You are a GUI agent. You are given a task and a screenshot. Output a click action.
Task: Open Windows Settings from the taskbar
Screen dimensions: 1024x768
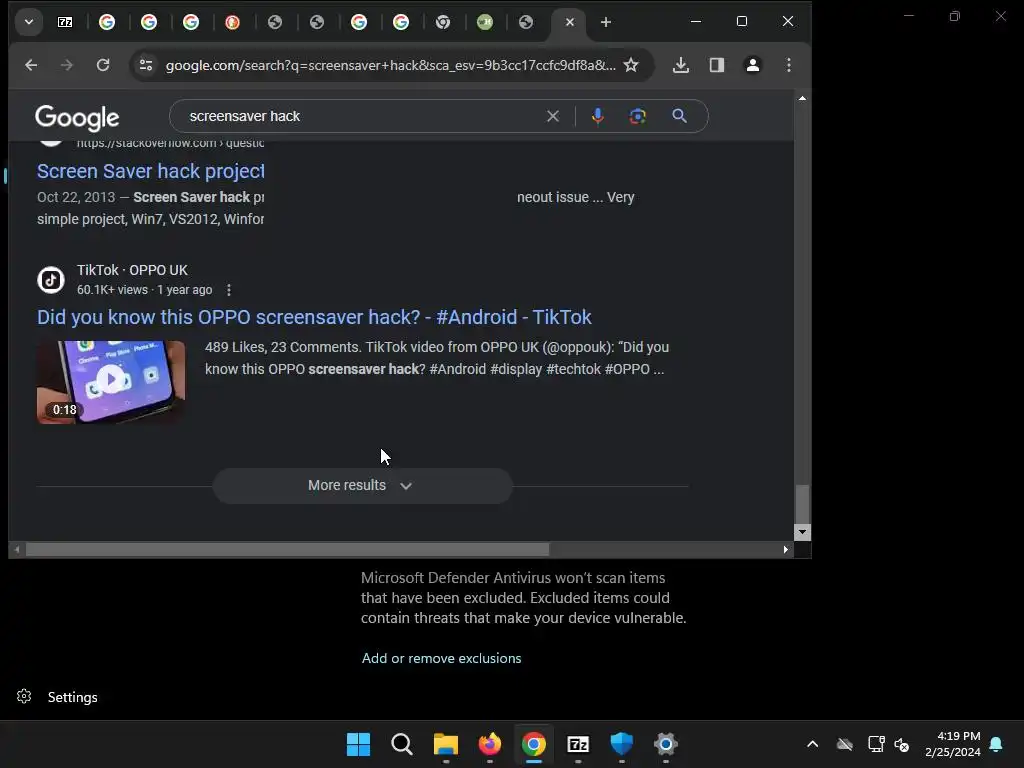pyautogui.click(x=665, y=744)
